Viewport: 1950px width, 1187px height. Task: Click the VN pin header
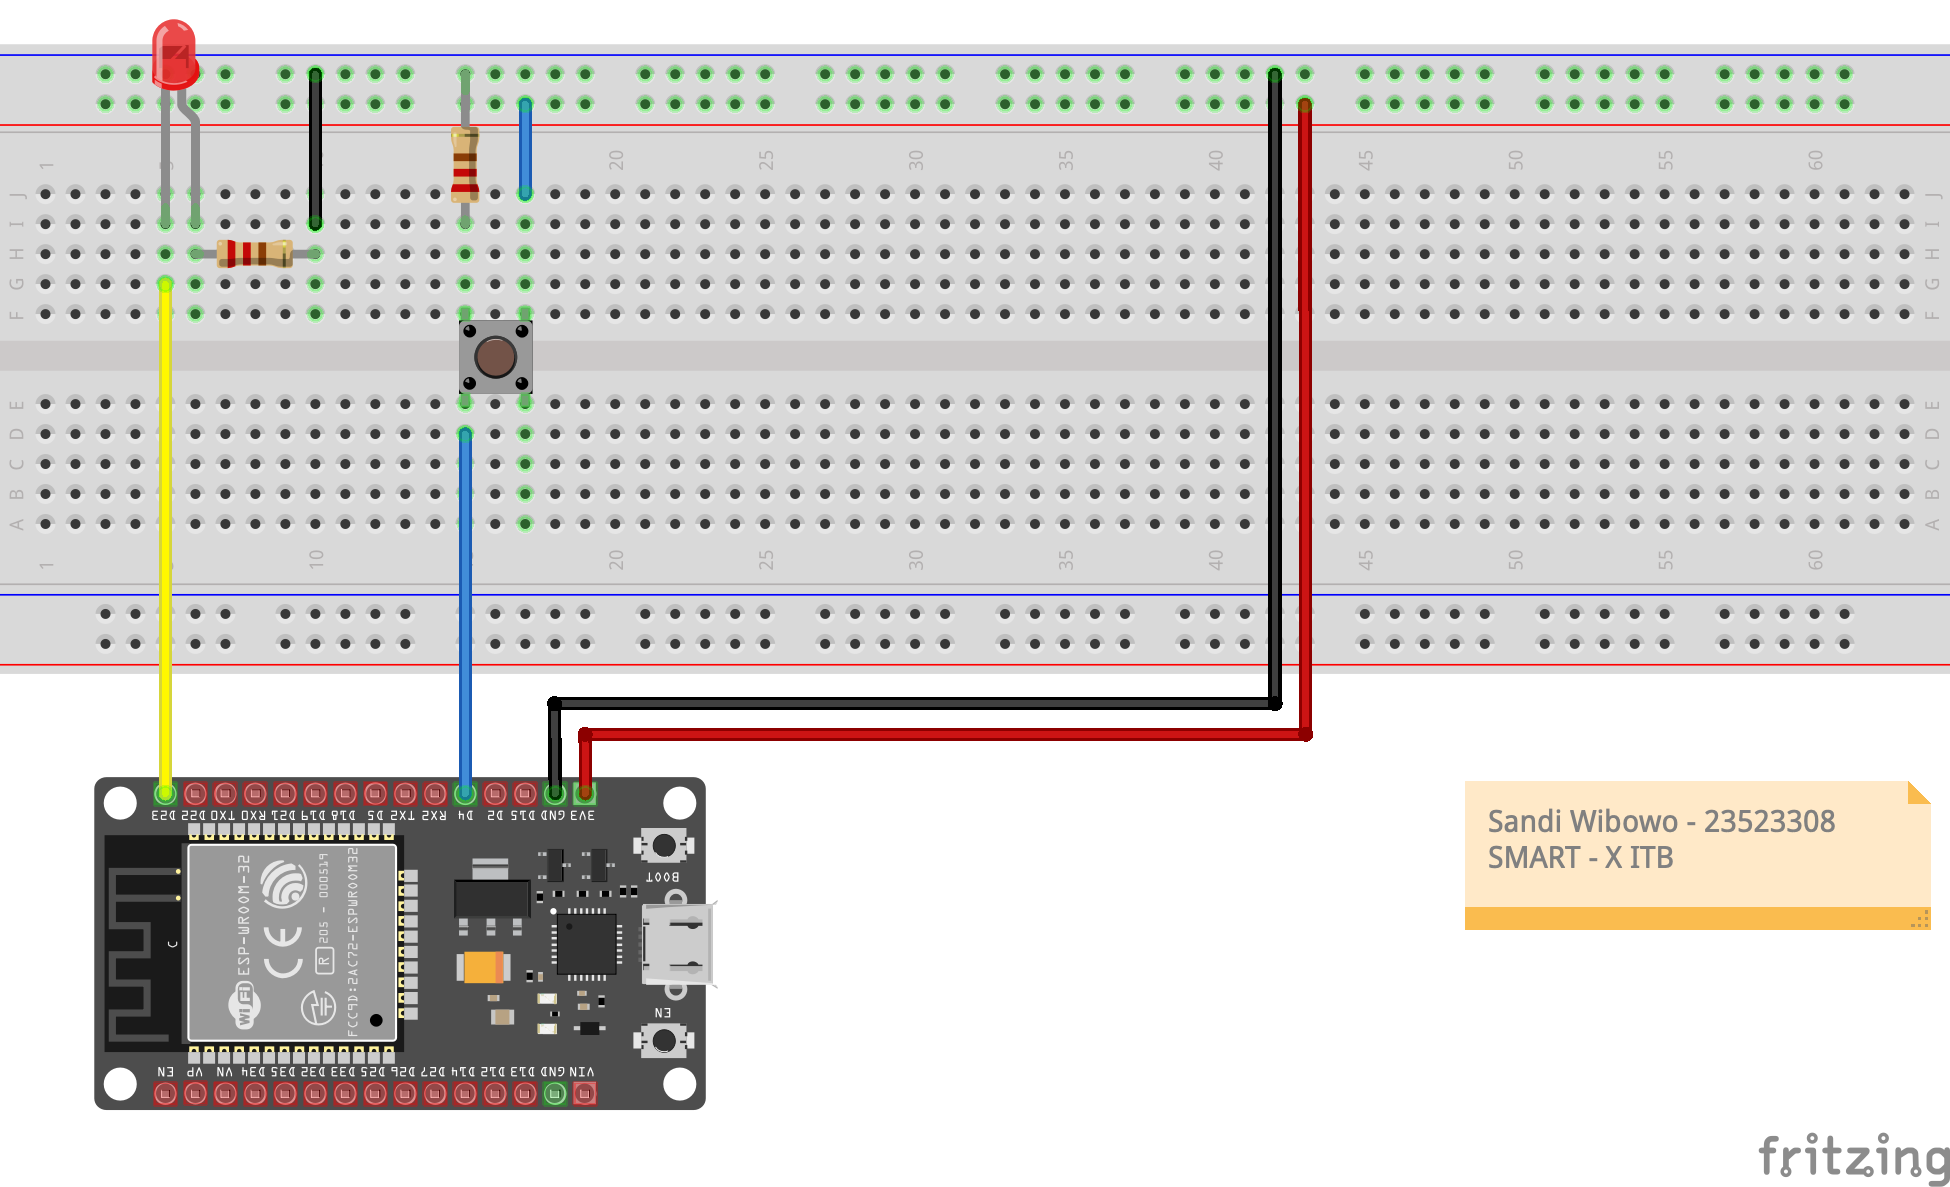[225, 1094]
